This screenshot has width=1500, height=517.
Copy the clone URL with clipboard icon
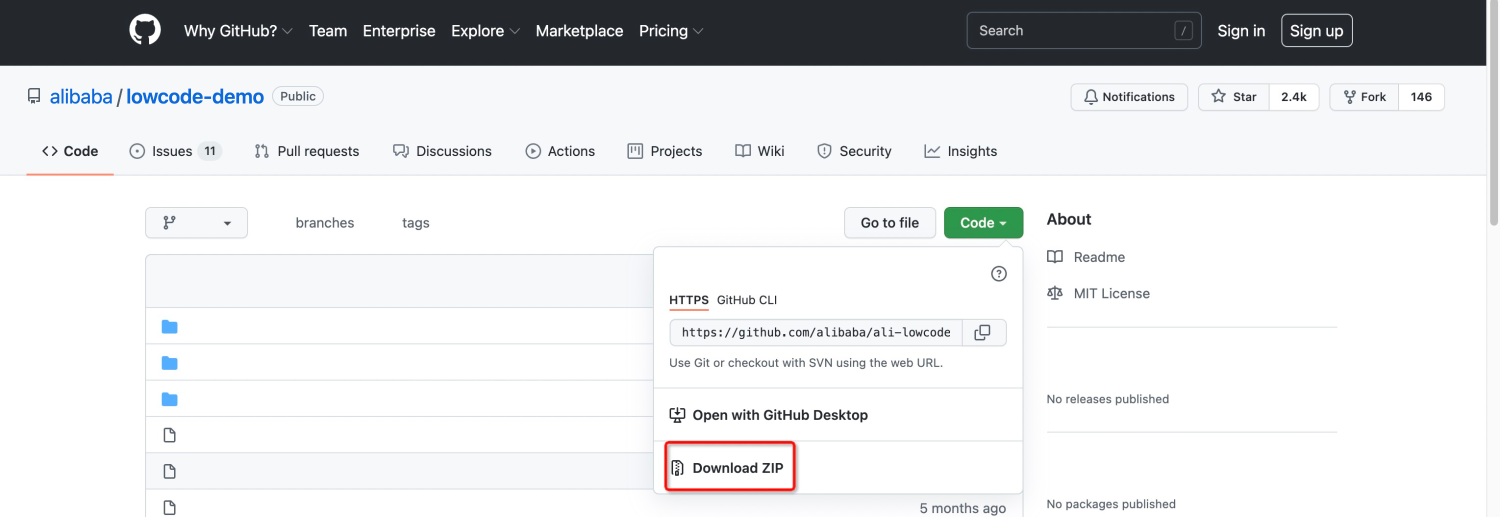tap(983, 332)
